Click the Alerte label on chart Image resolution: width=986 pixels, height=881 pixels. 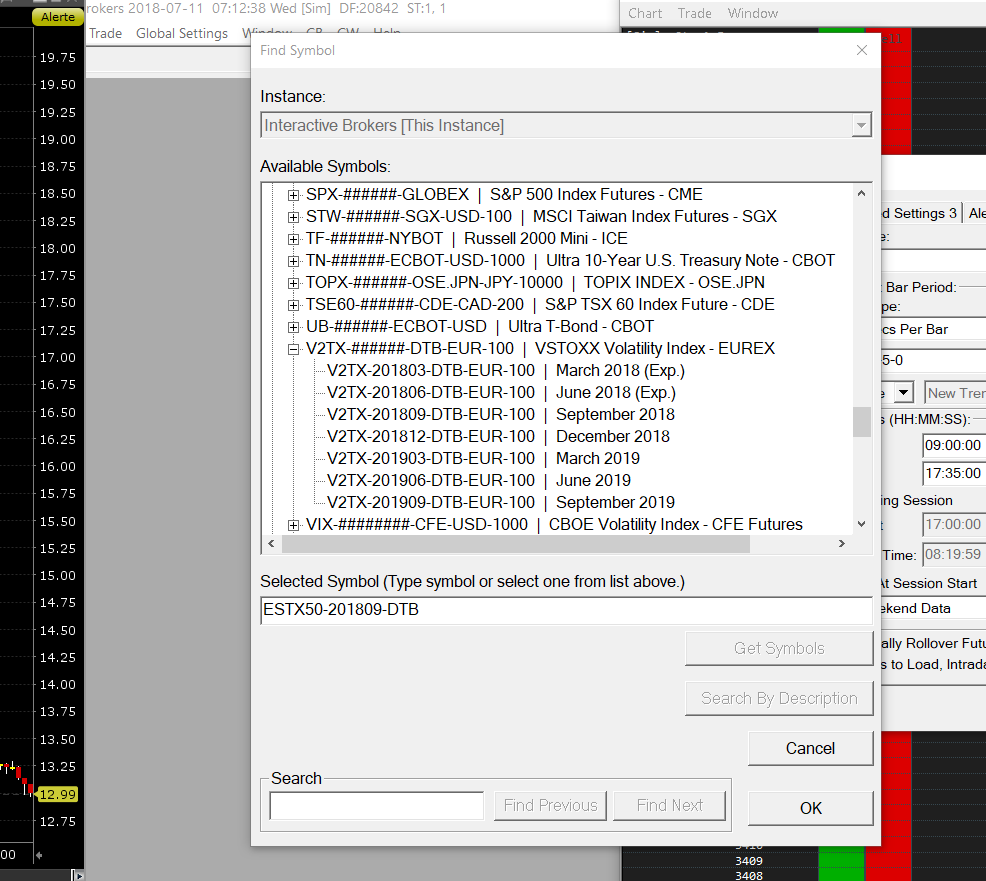click(58, 17)
